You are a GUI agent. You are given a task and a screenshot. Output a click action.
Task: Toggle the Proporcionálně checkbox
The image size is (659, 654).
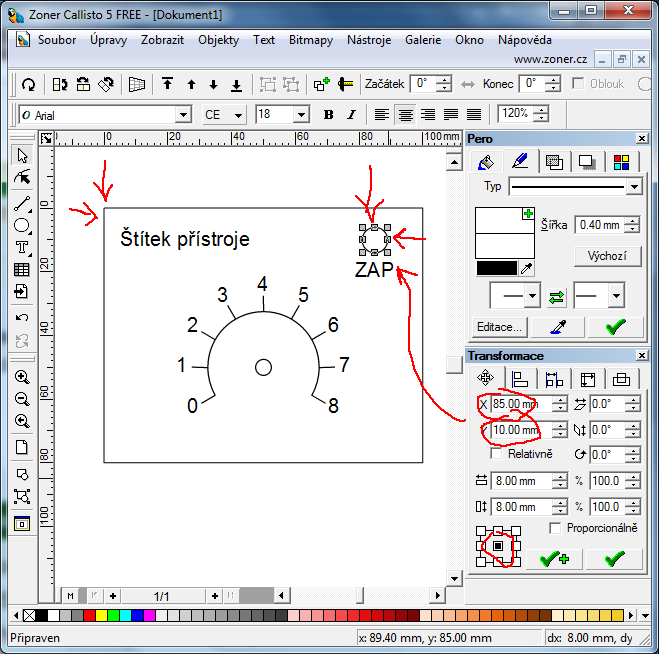555,528
